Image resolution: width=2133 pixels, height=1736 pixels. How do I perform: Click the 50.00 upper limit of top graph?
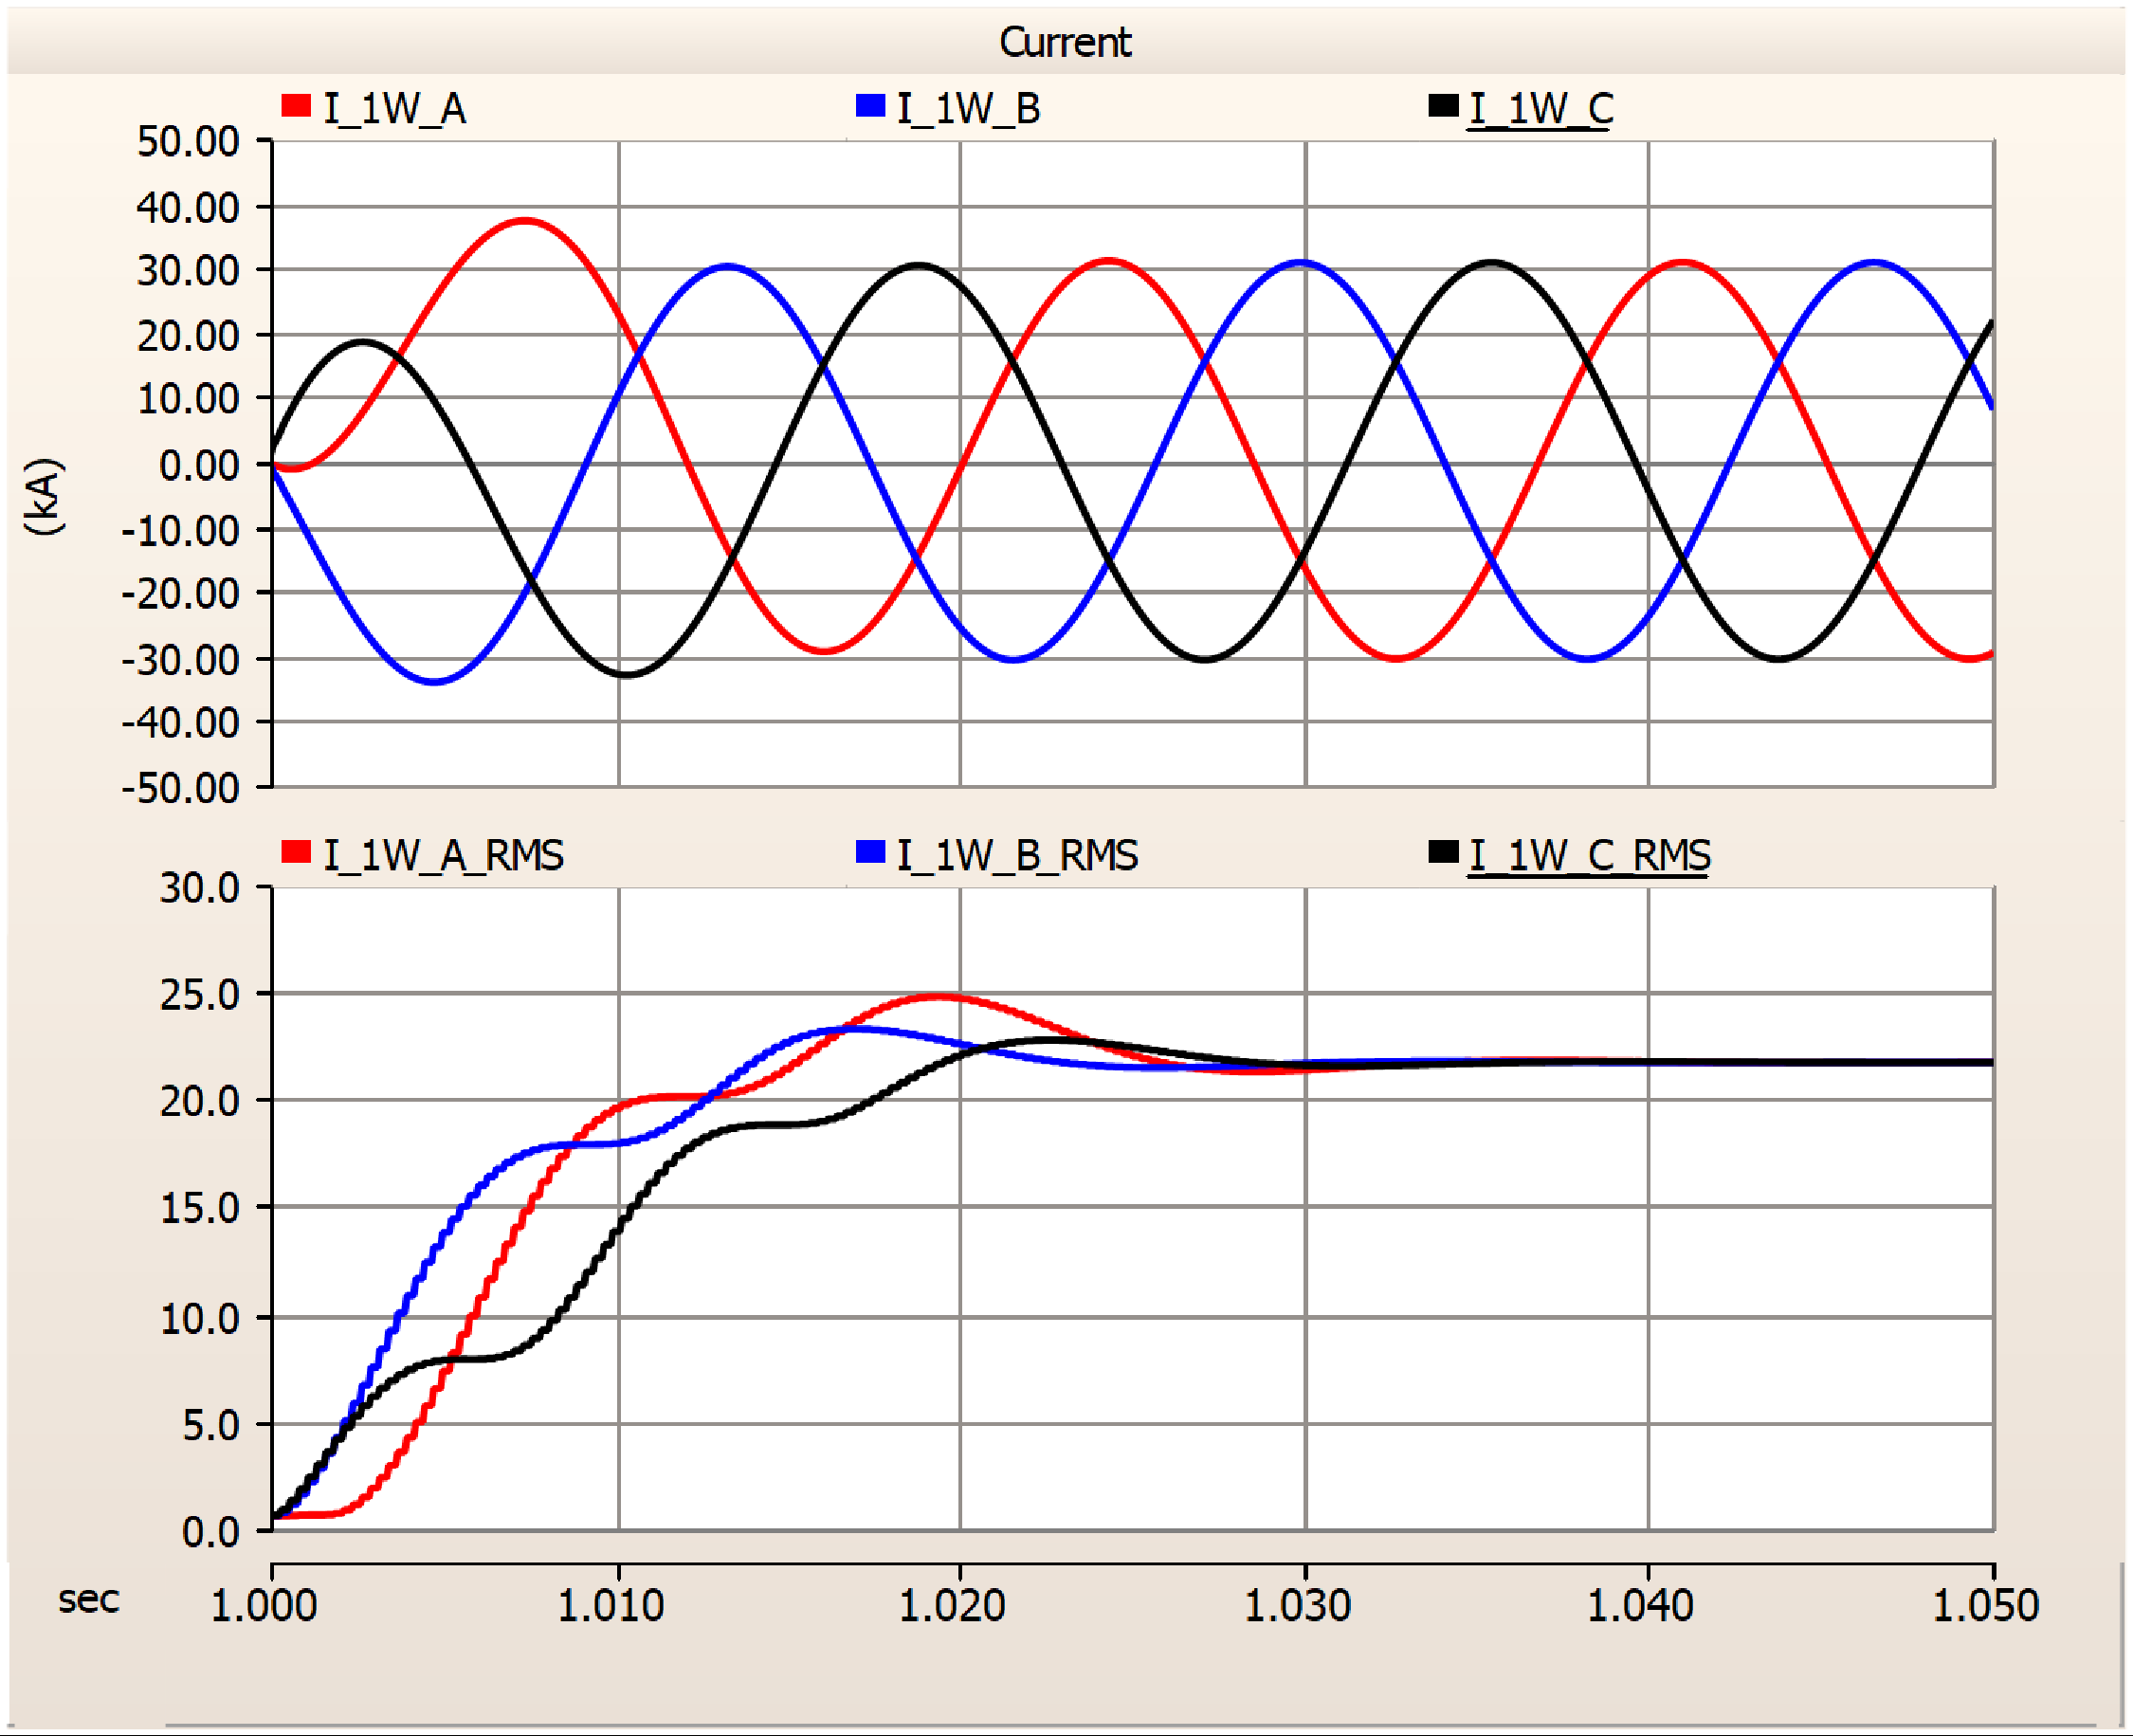(x=188, y=142)
